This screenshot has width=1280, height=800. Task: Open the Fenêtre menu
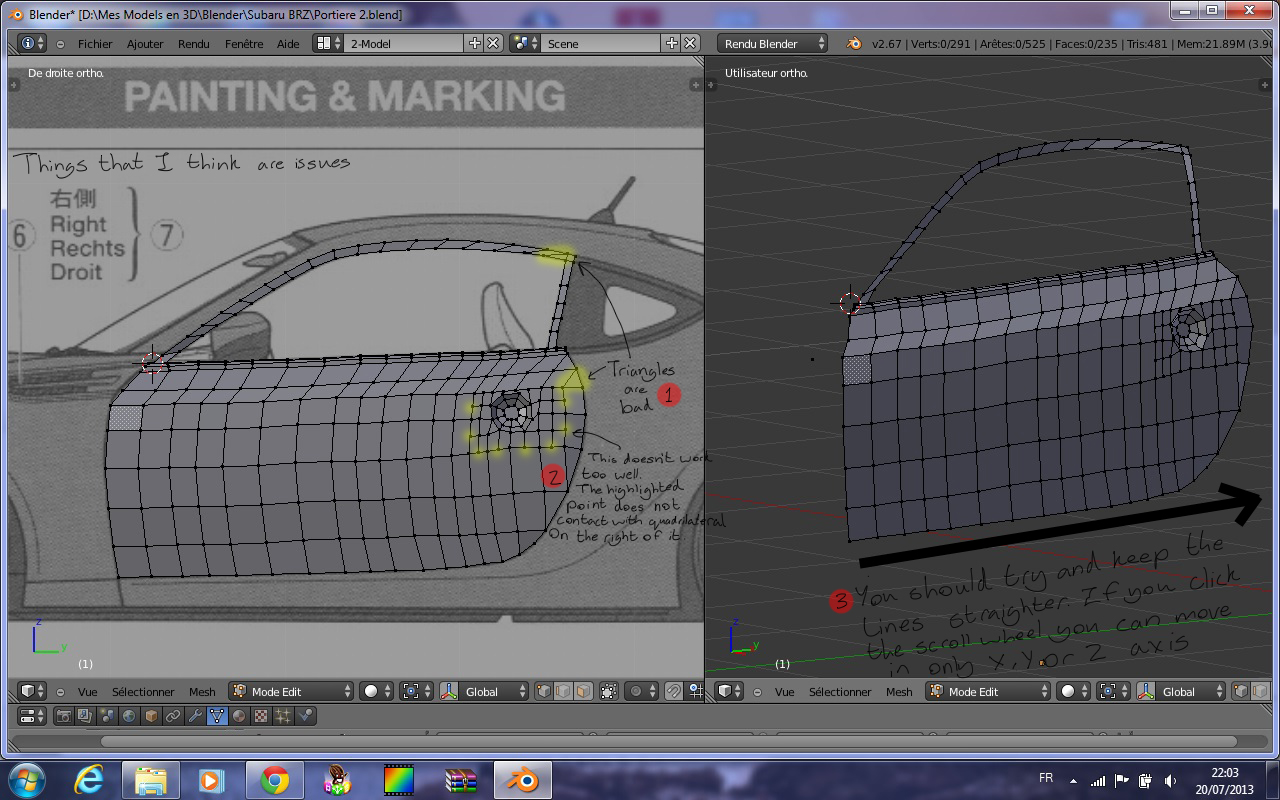[244, 44]
